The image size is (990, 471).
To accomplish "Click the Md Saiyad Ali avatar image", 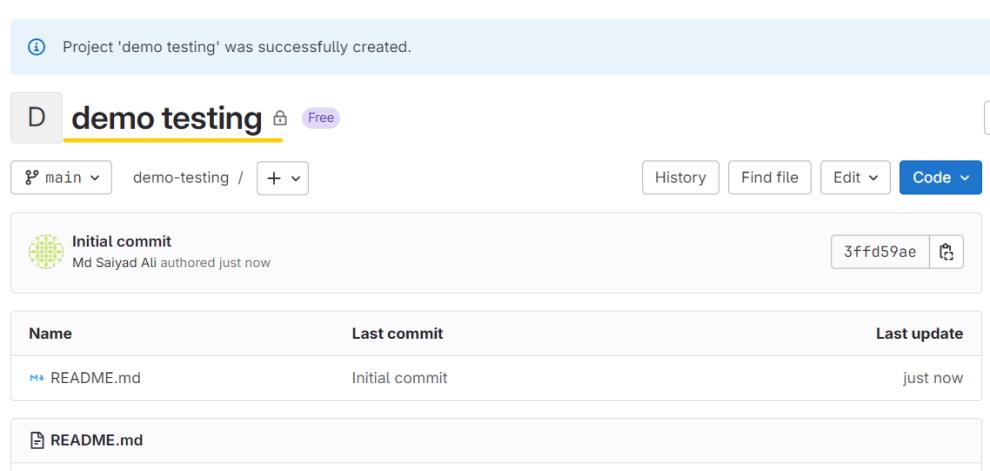I will click(x=45, y=252).
